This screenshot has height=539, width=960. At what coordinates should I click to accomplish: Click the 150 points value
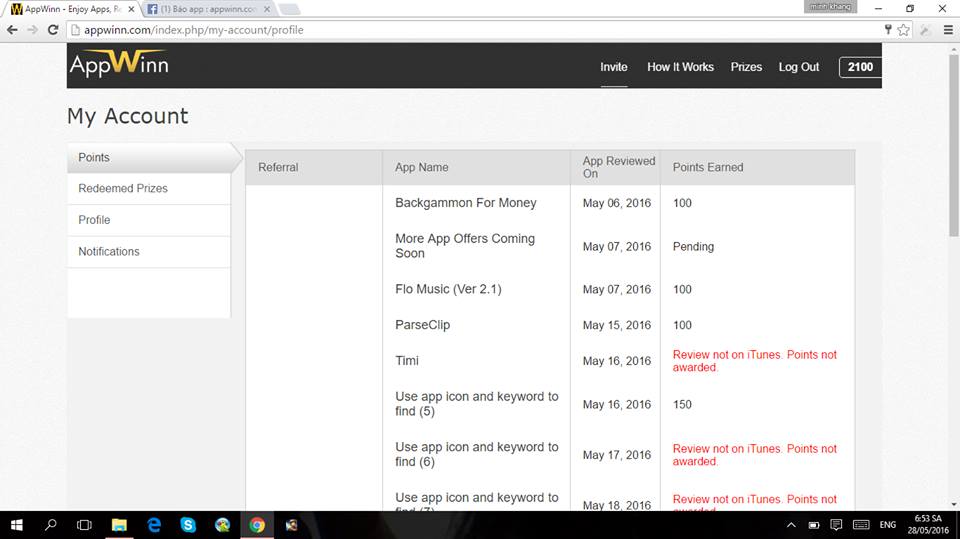(682, 404)
